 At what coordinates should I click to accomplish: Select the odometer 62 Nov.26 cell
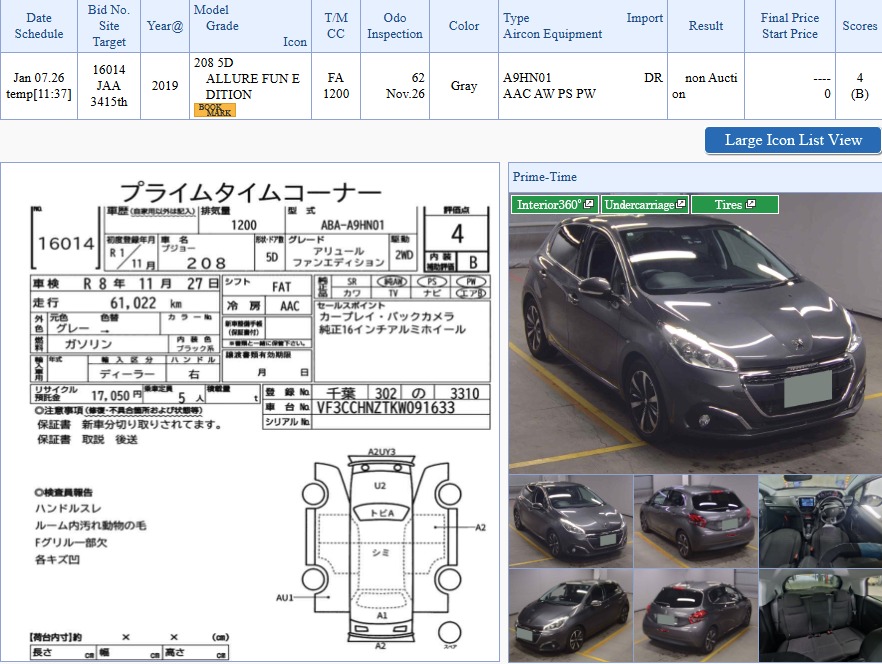[x=395, y=86]
